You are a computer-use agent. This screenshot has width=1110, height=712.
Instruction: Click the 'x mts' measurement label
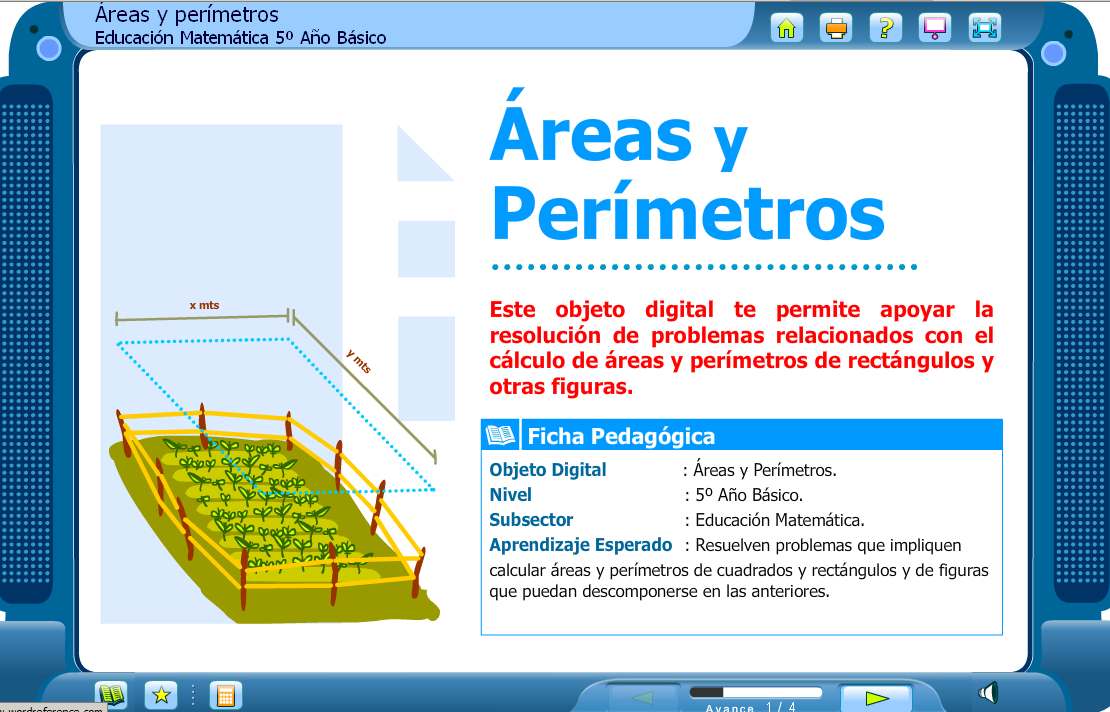point(204,305)
